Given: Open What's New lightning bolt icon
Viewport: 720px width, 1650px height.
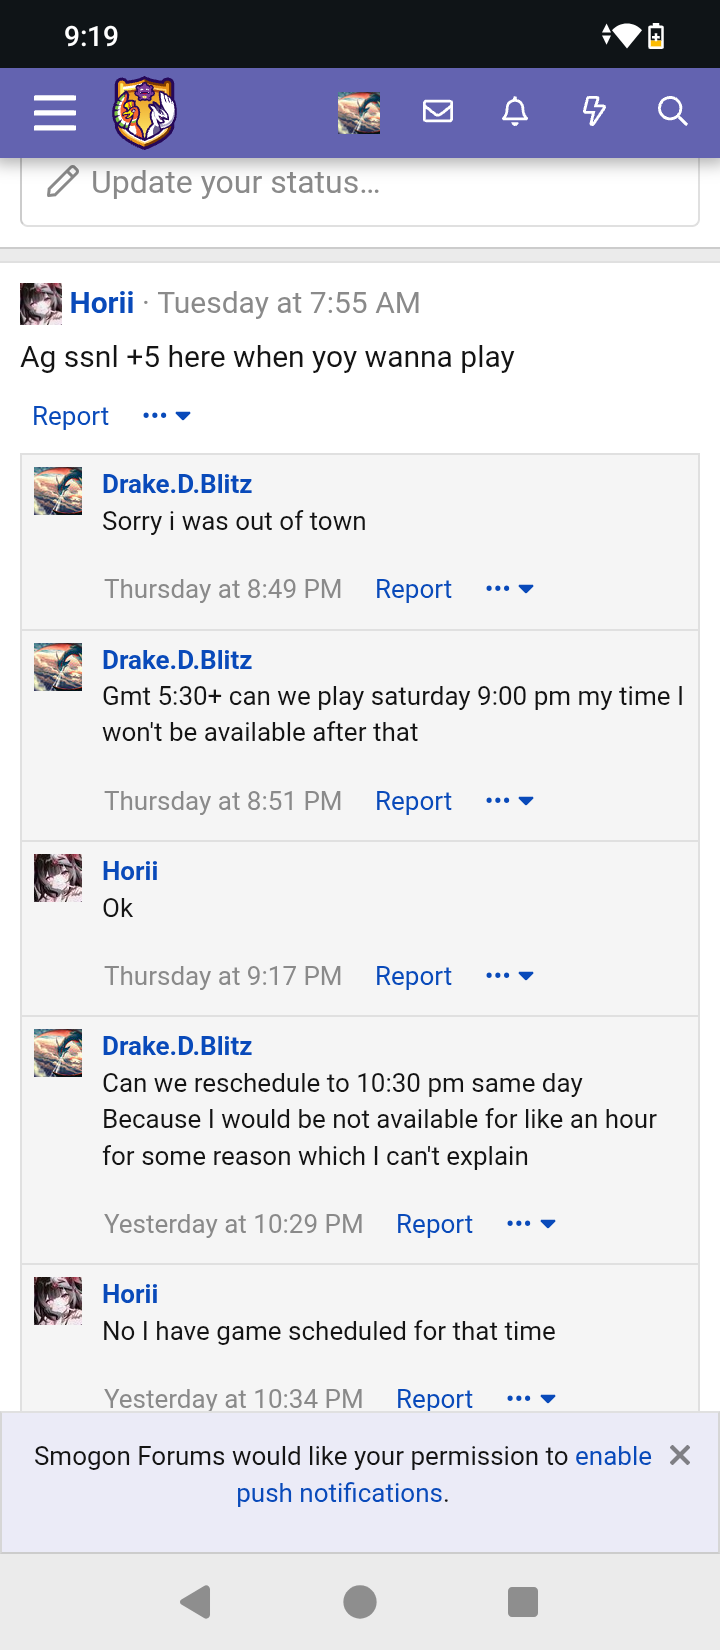Looking at the screenshot, I should tap(594, 111).
